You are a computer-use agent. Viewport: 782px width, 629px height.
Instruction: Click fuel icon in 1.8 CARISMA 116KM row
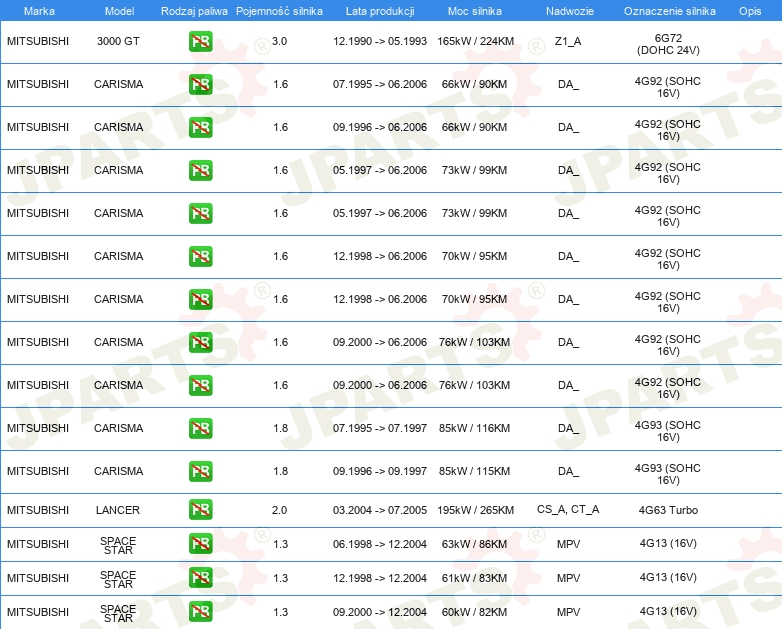[200, 428]
